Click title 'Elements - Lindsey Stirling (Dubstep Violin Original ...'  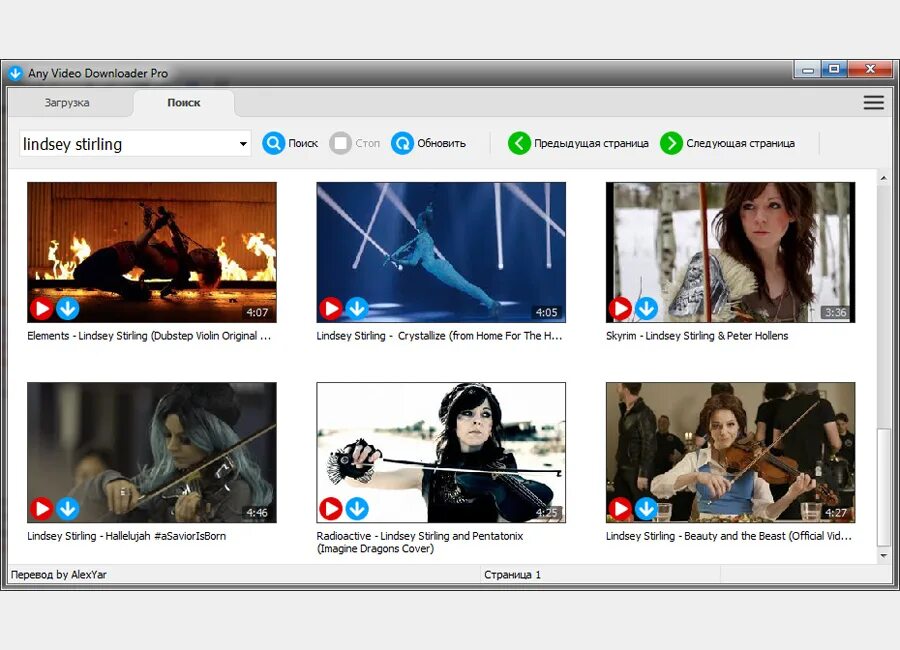149,336
